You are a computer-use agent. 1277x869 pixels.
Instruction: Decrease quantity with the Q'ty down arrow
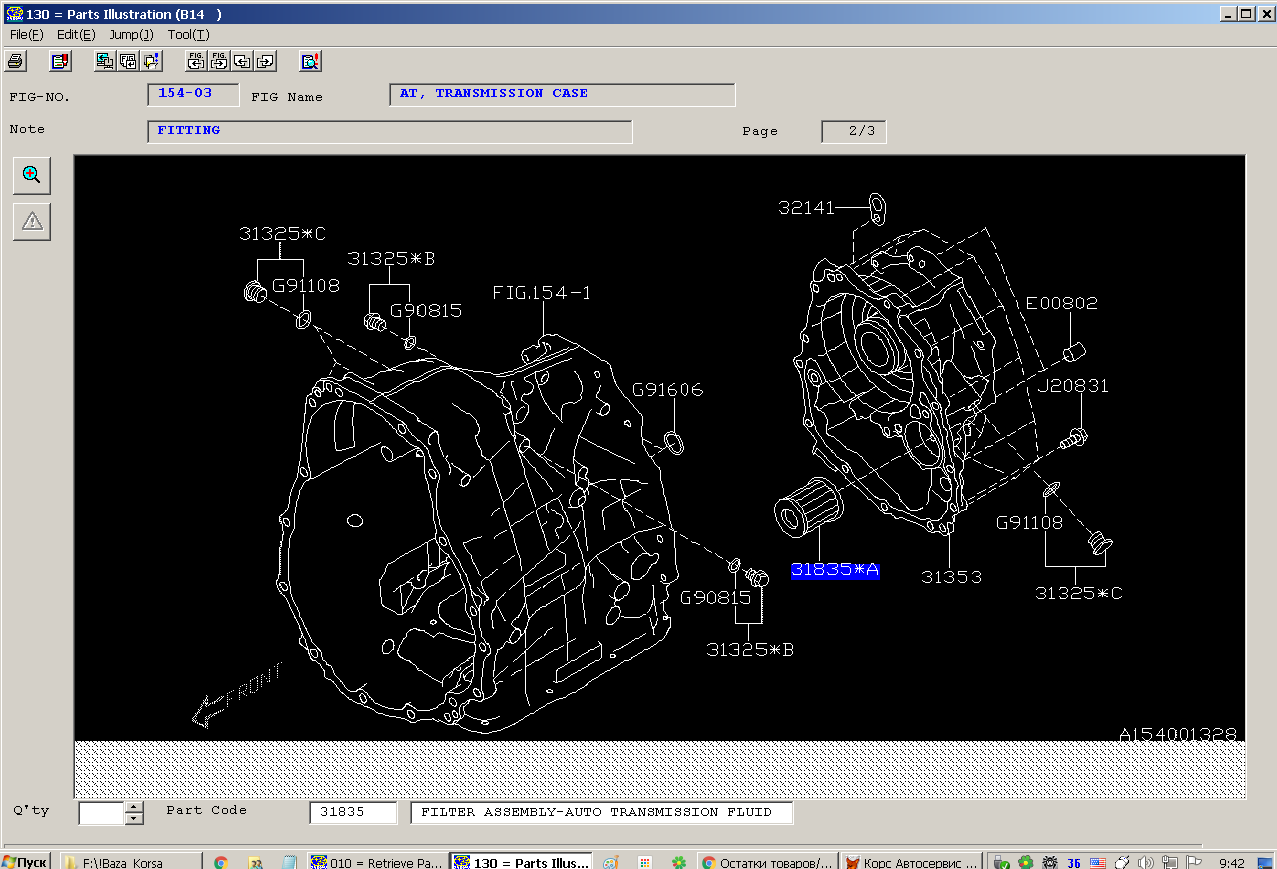pyautogui.click(x=134, y=819)
